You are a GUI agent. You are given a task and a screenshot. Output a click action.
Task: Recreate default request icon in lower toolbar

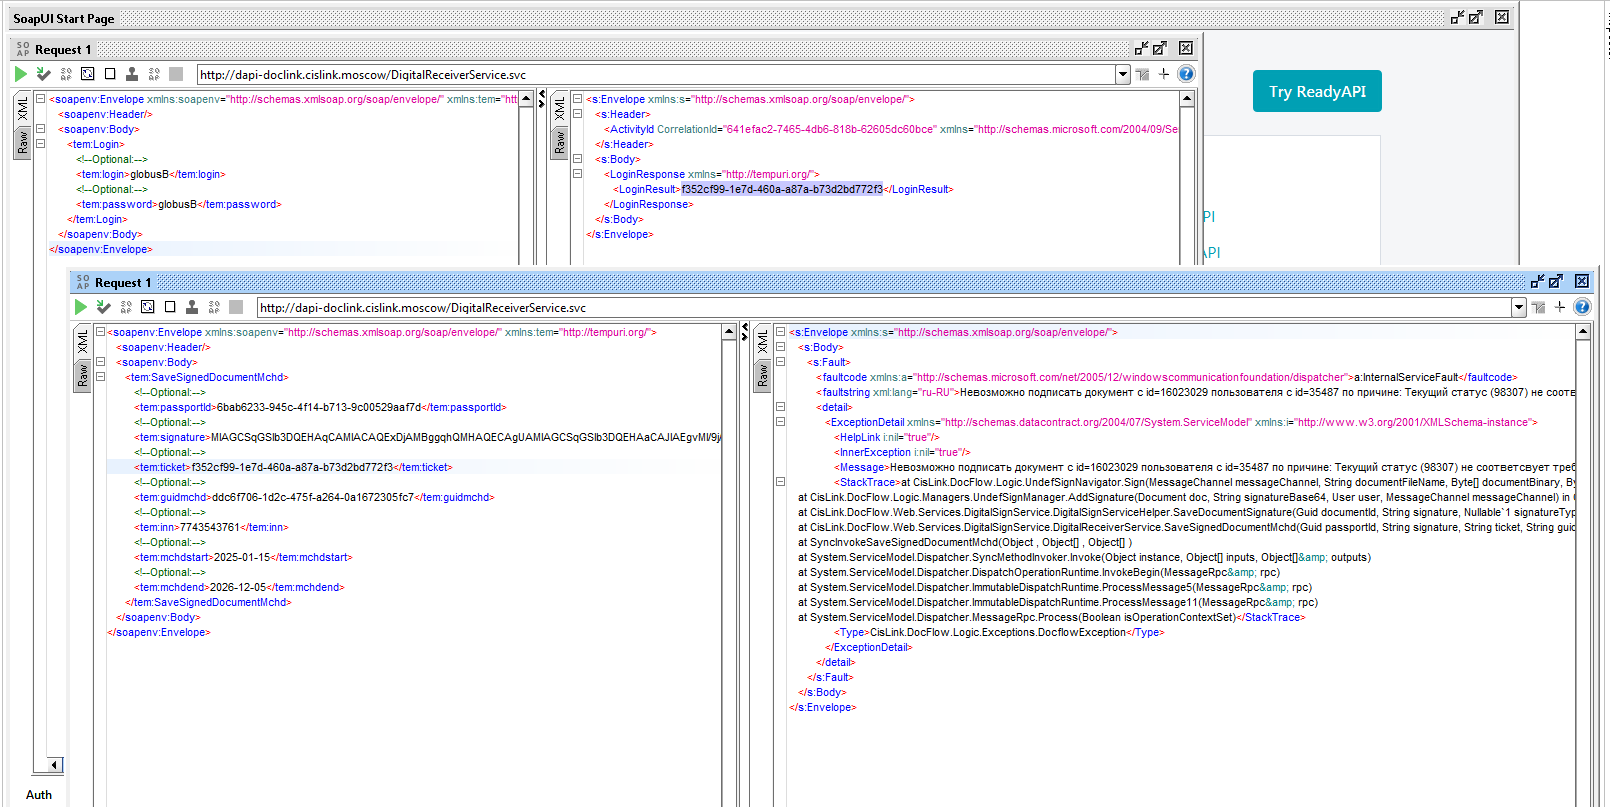[x=148, y=307]
